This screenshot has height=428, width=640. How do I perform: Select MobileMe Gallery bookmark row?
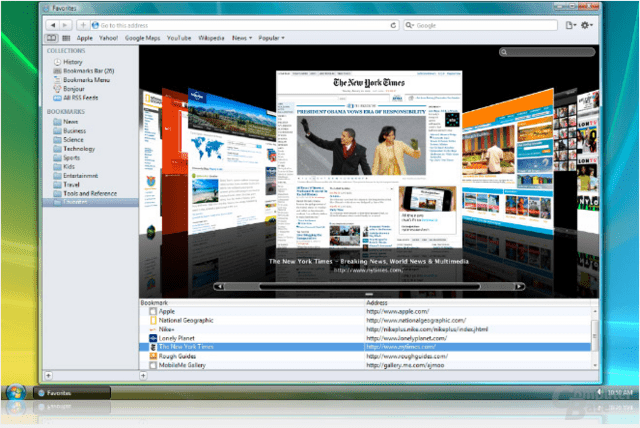[365, 365]
